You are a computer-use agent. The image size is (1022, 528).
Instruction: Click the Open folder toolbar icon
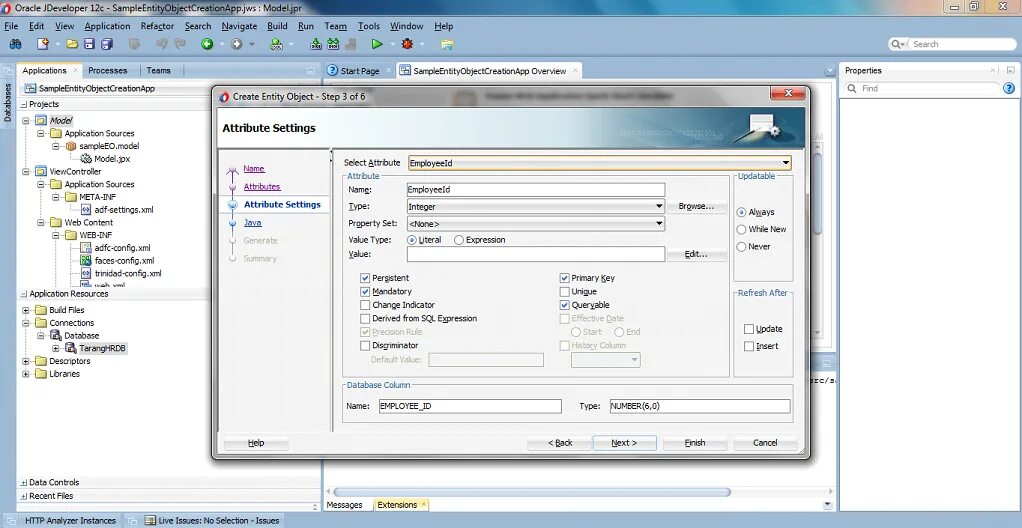(72, 44)
